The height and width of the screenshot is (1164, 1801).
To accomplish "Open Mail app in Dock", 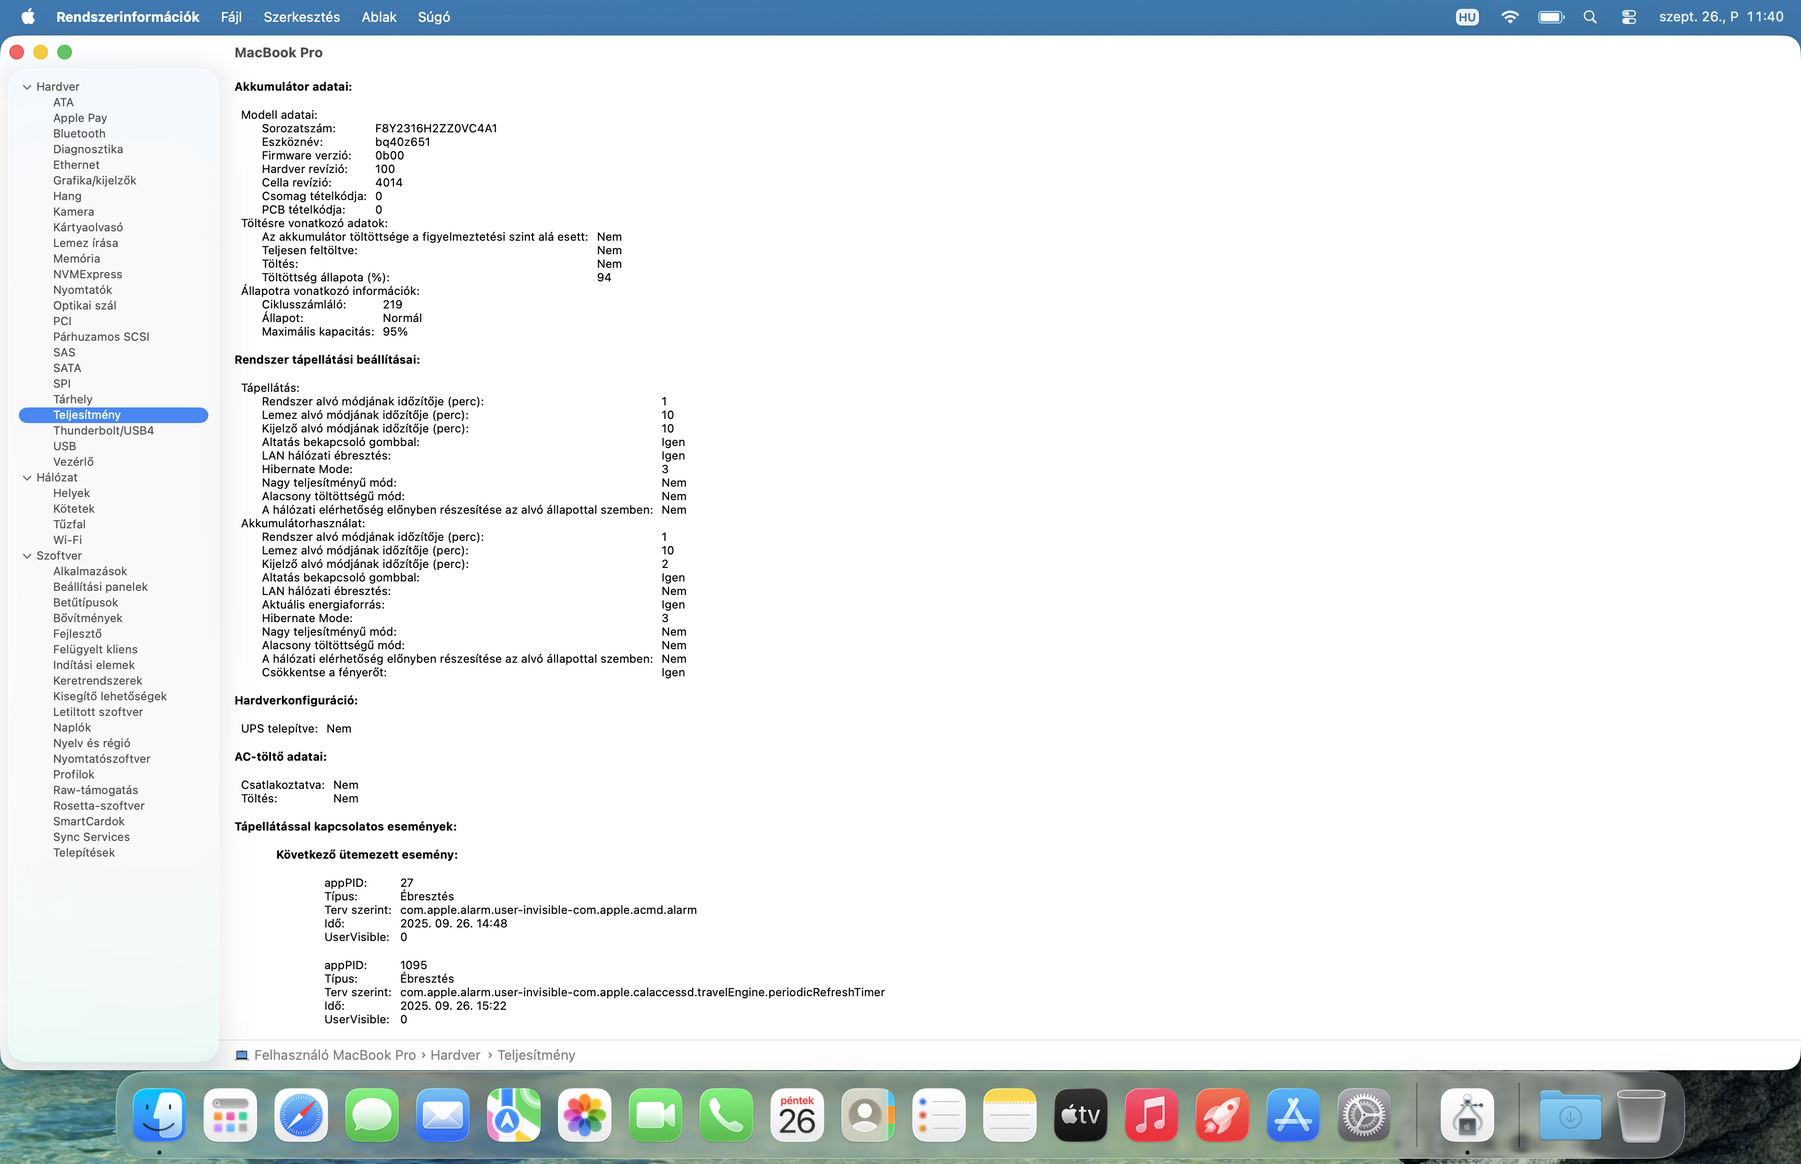I will click(x=443, y=1115).
